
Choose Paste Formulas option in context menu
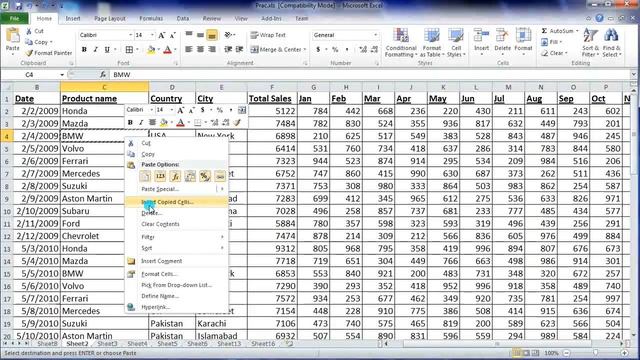[175, 176]
